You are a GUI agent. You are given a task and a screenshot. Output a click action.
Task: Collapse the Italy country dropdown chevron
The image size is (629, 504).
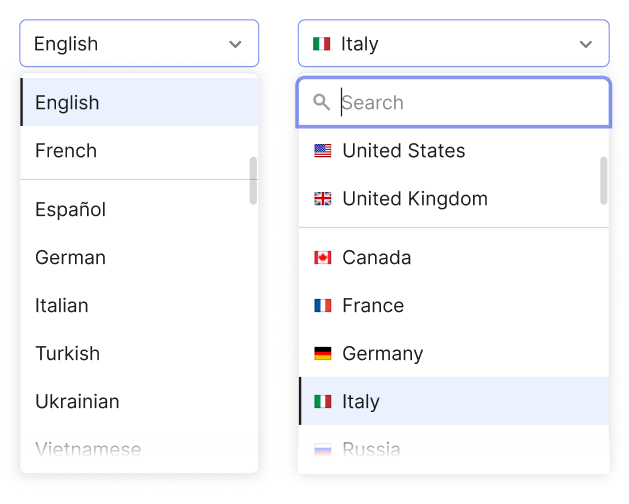pyautogui.click(x=586, y=44)
